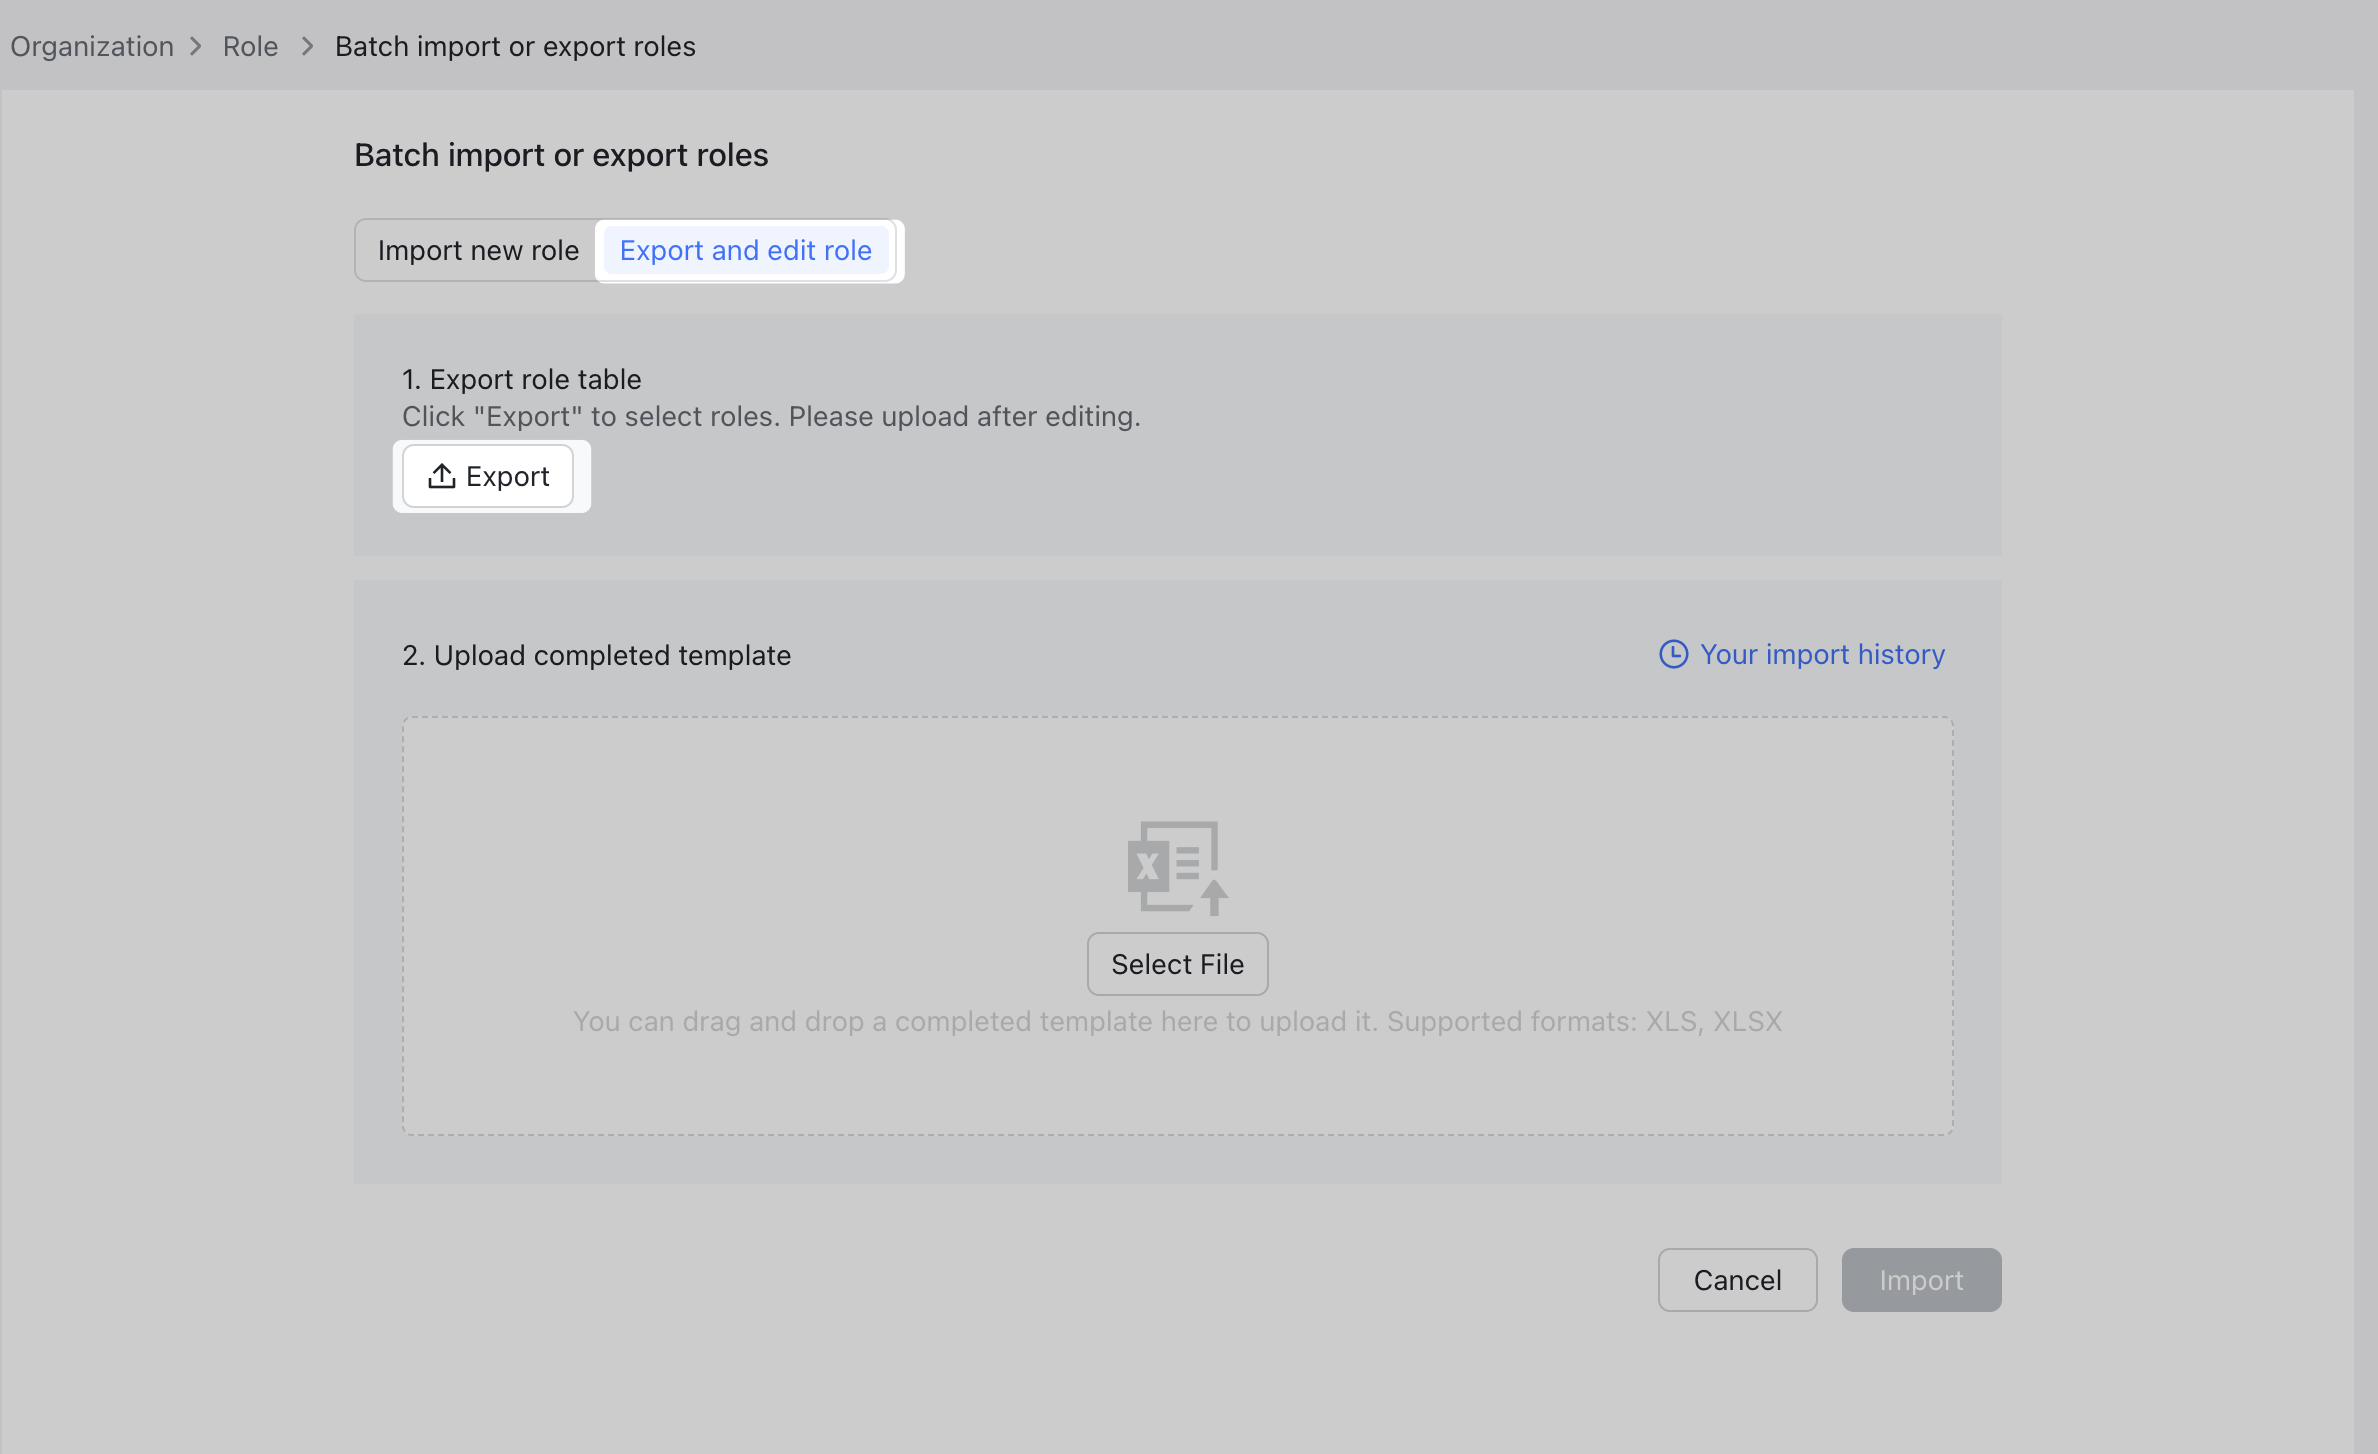Click Batch import or export roles breadcrumb

pos(515,46)
